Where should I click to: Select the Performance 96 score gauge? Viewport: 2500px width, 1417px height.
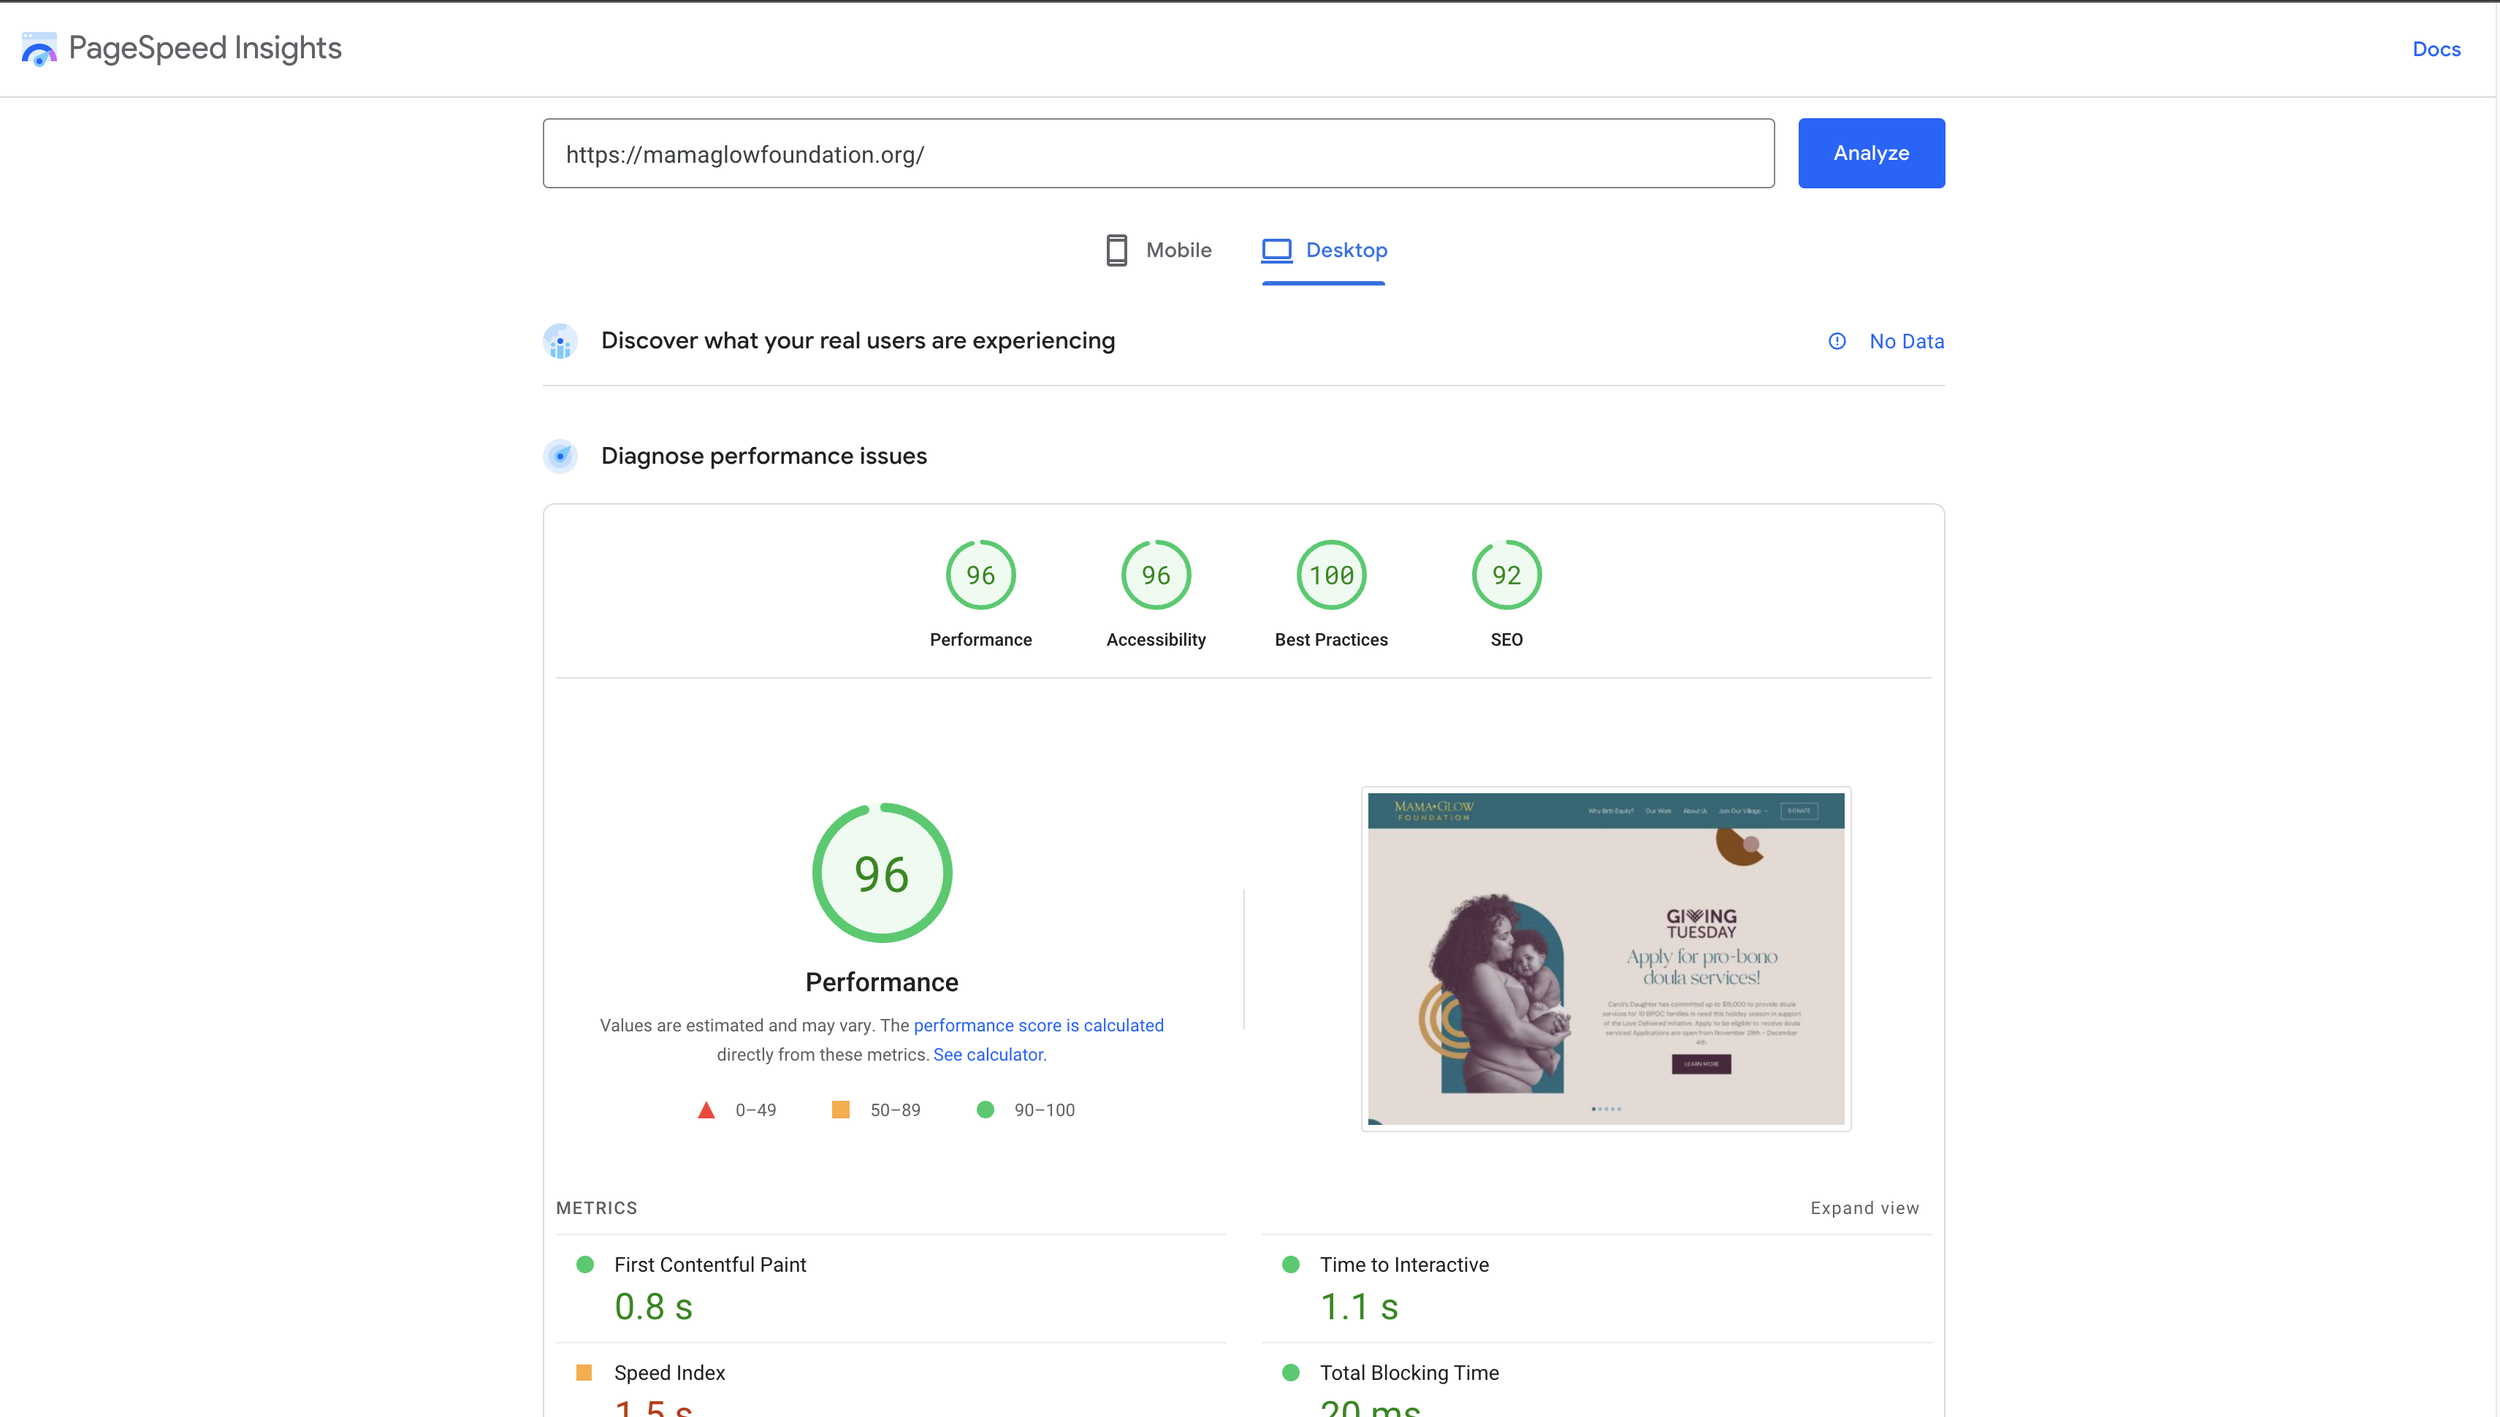click(980, 575)
